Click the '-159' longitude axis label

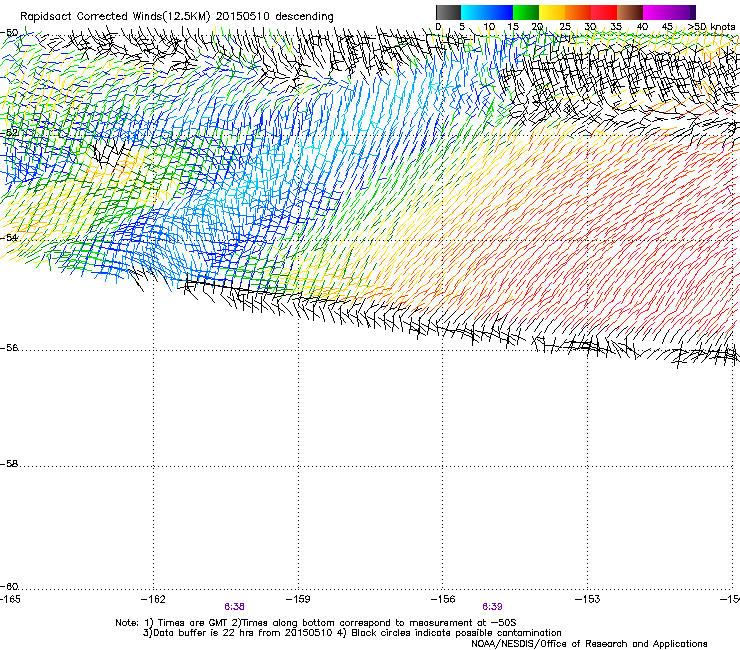[298, 599]
